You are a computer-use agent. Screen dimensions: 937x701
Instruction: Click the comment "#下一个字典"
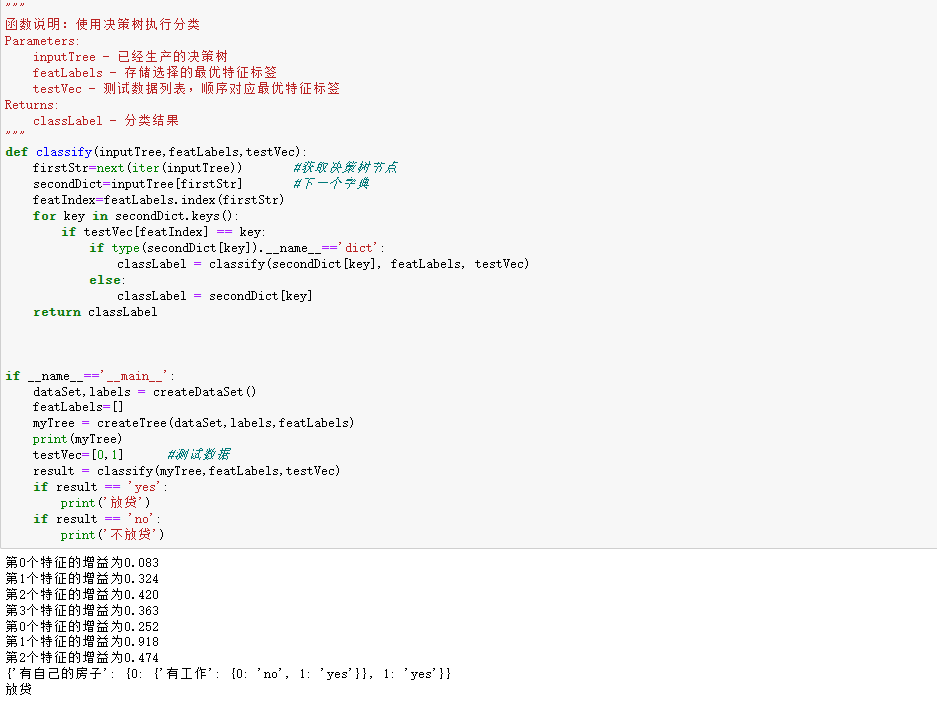click(x=331, y=184)
